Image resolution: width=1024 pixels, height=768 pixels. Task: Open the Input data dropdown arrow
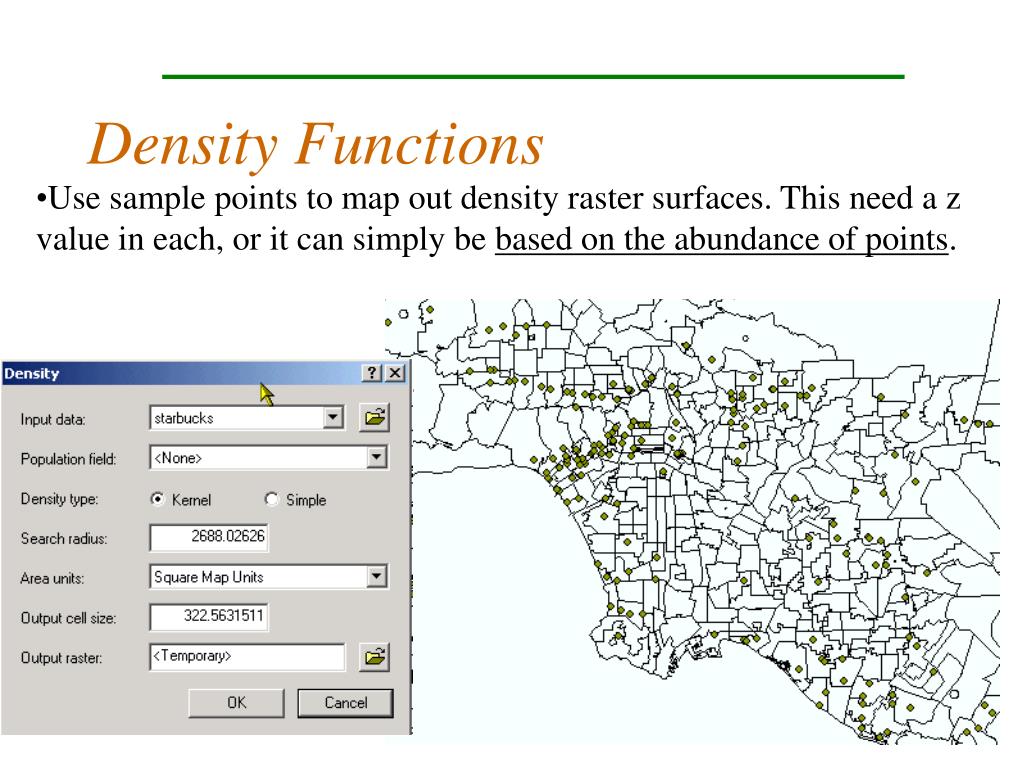pos(333,417)
